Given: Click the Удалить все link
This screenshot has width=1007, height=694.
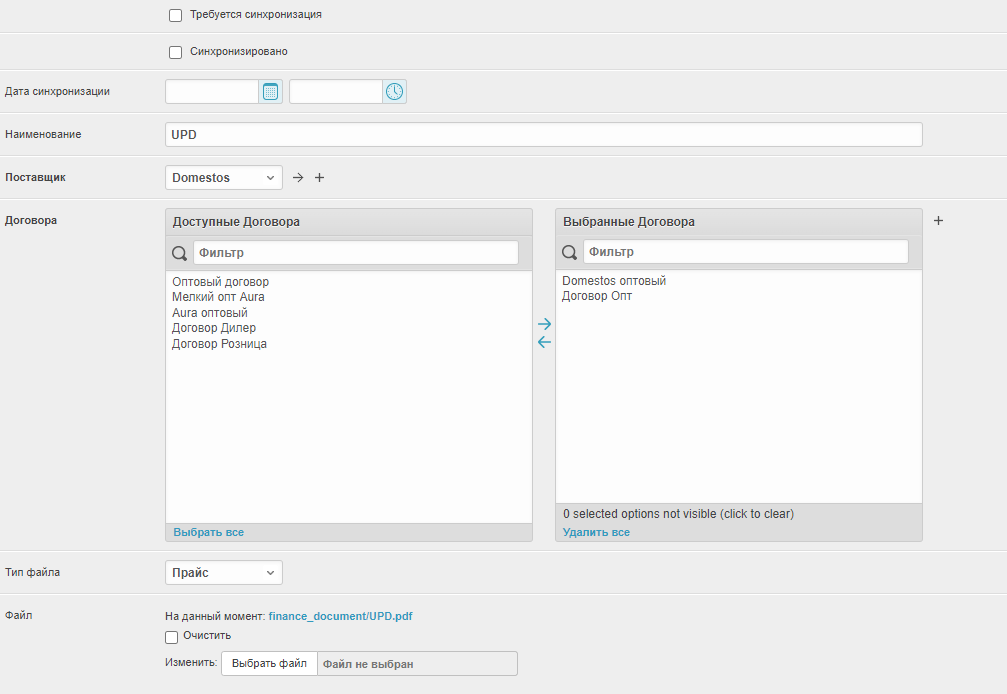Looking at the screenshot, I should [596, 532].
